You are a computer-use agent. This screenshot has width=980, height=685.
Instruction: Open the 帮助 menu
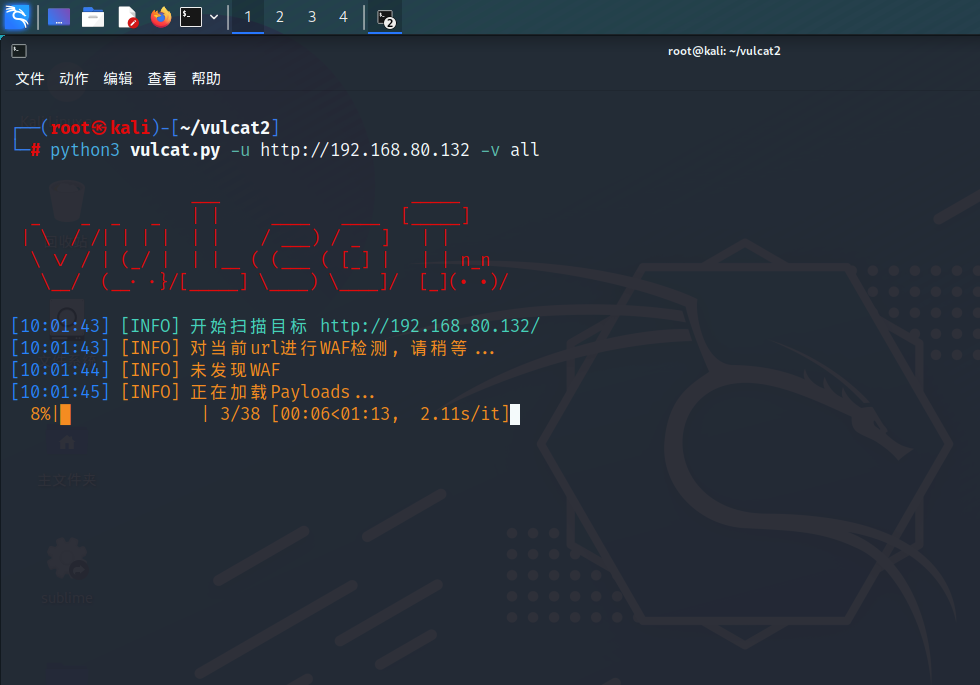click(x=206, y=79)
